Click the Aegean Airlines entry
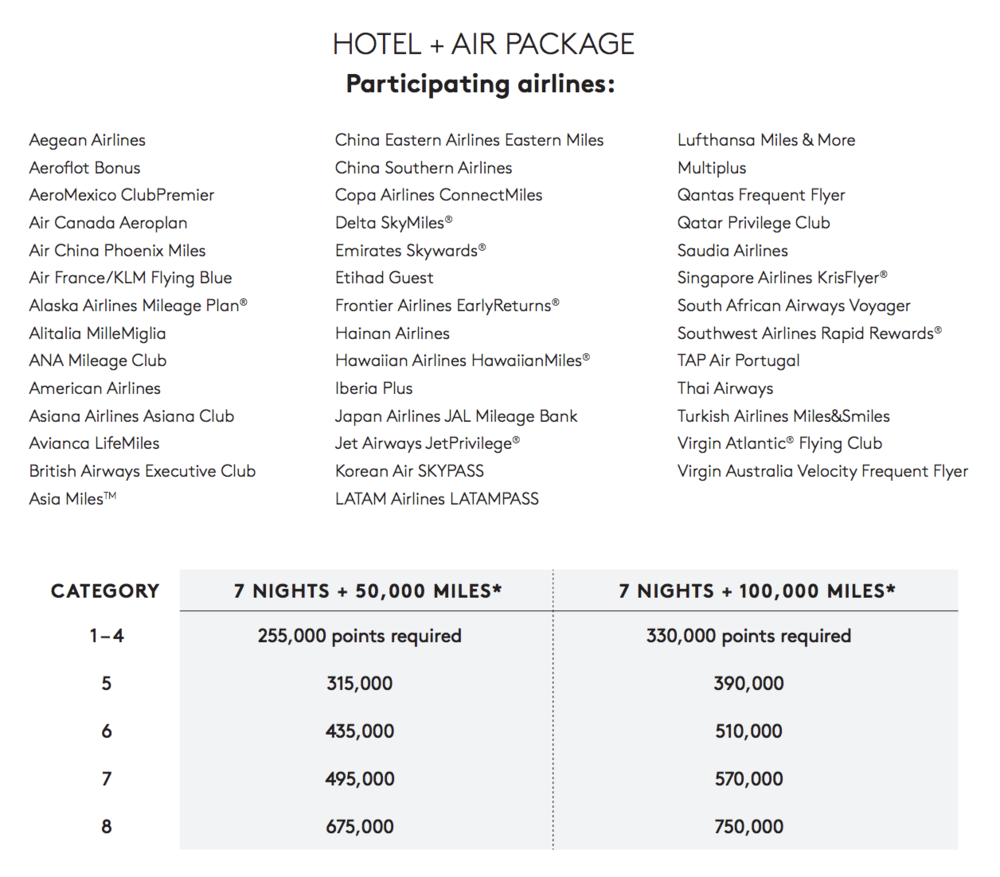1000x877 pixels. 87,140
